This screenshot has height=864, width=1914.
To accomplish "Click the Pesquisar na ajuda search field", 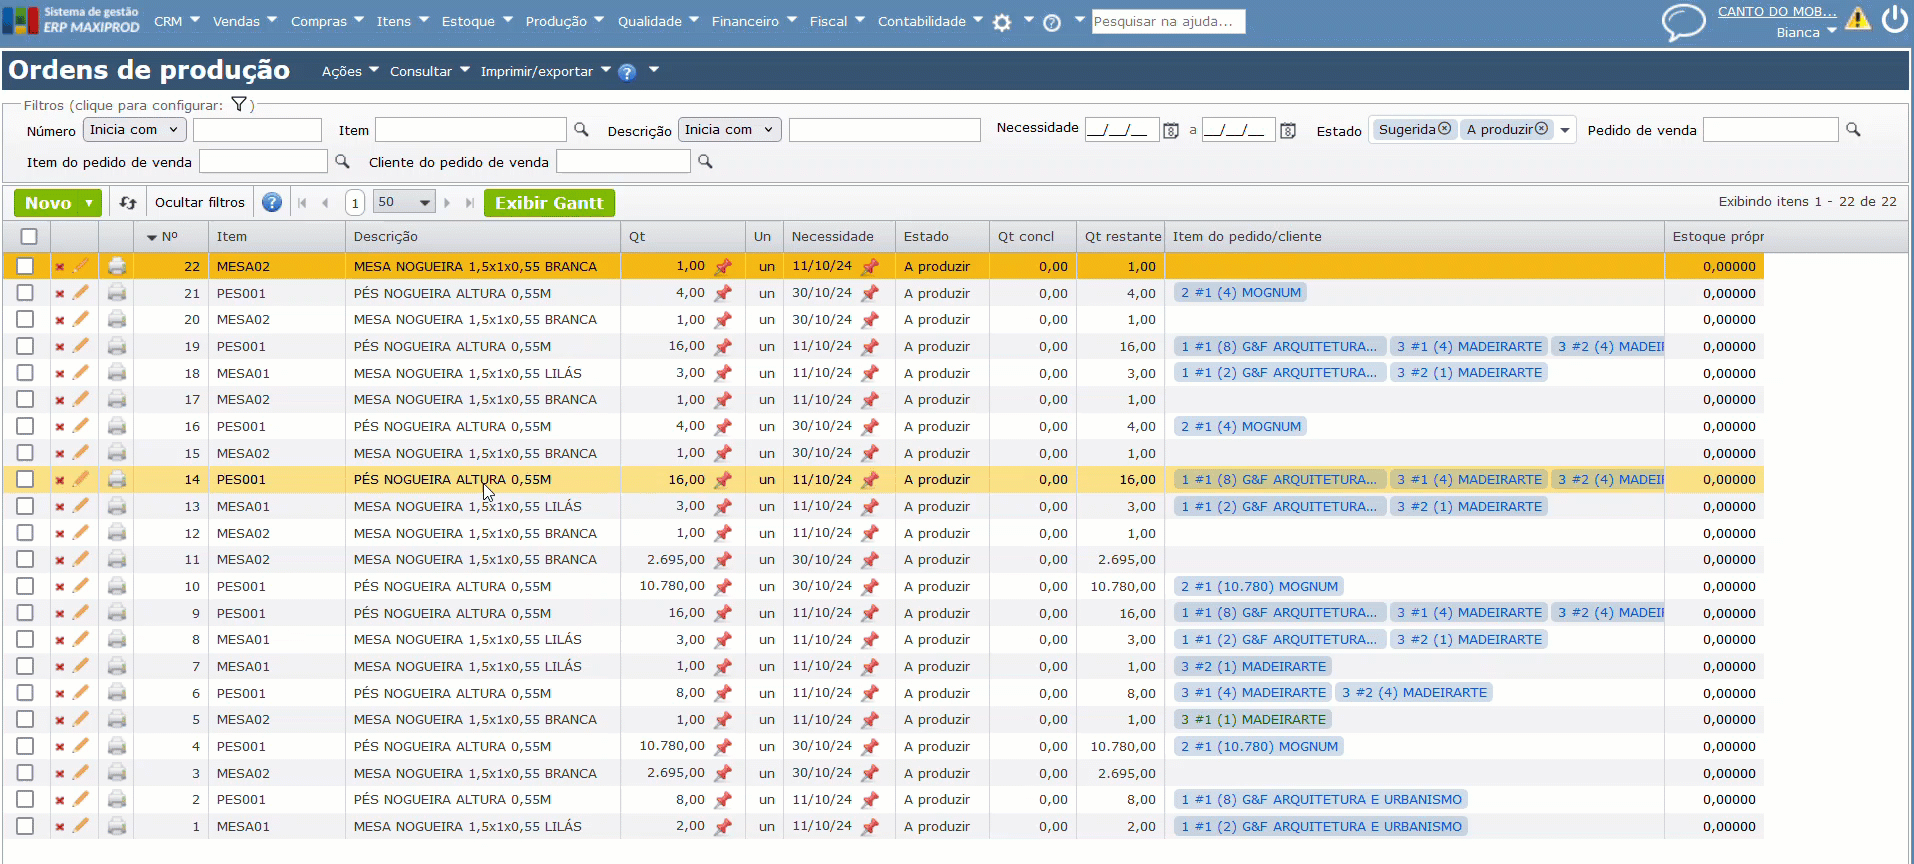I will (1168, 21).
